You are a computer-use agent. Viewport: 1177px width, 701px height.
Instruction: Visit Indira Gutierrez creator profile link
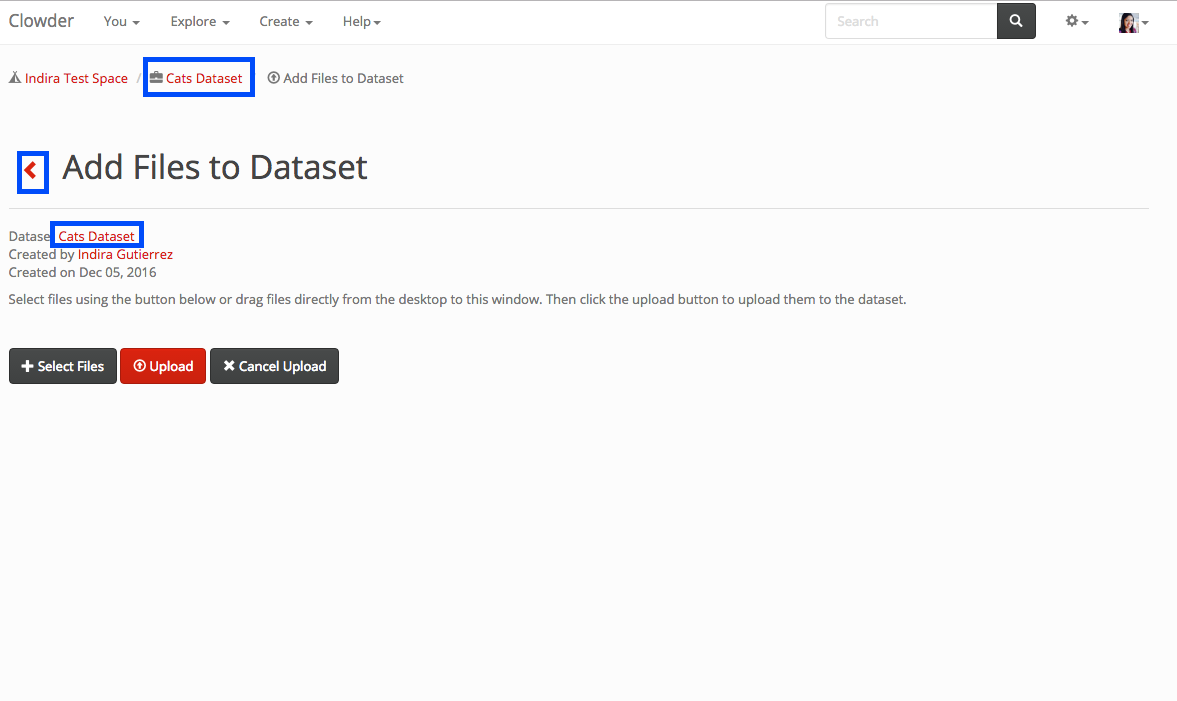coord(125,254)
